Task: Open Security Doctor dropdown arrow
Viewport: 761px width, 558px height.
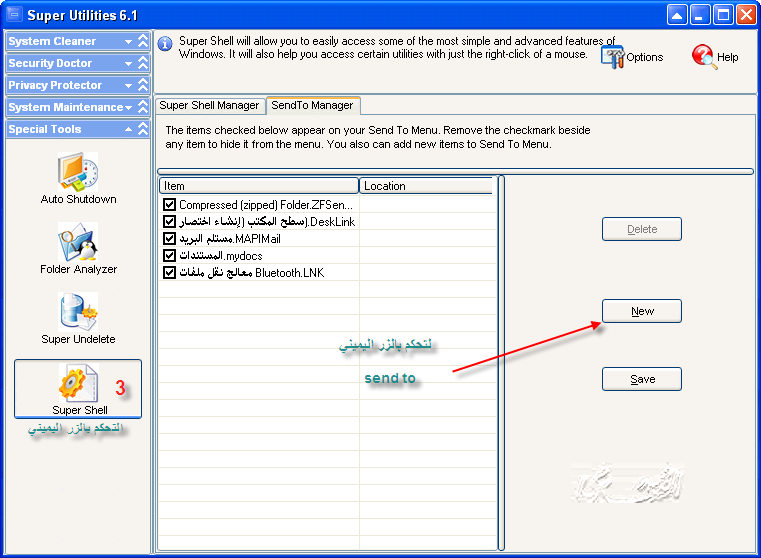Action: (x=129, y=64)
